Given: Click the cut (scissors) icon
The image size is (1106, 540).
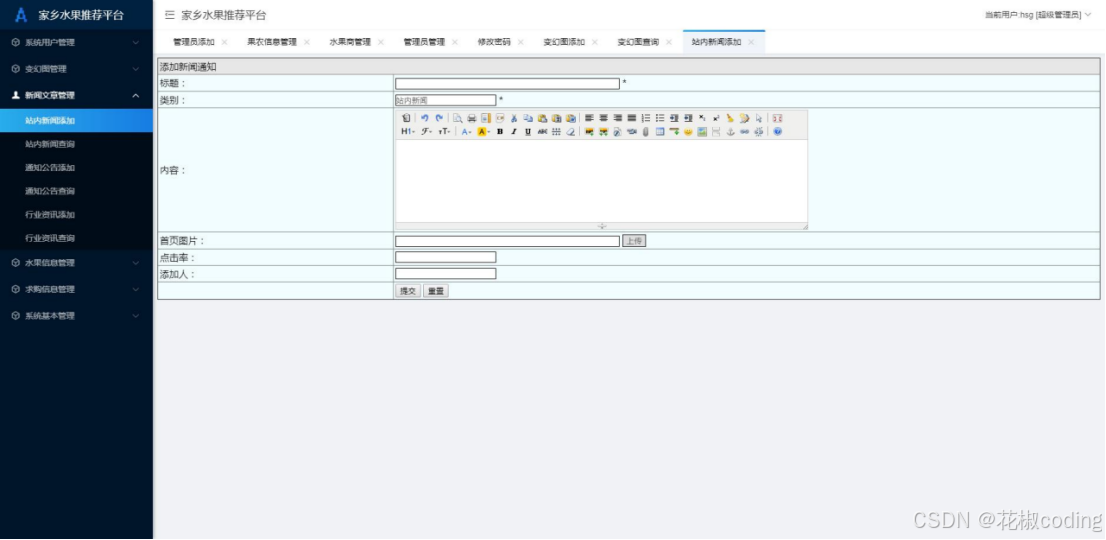Looking at the screenshot, I should coord(514,118).
